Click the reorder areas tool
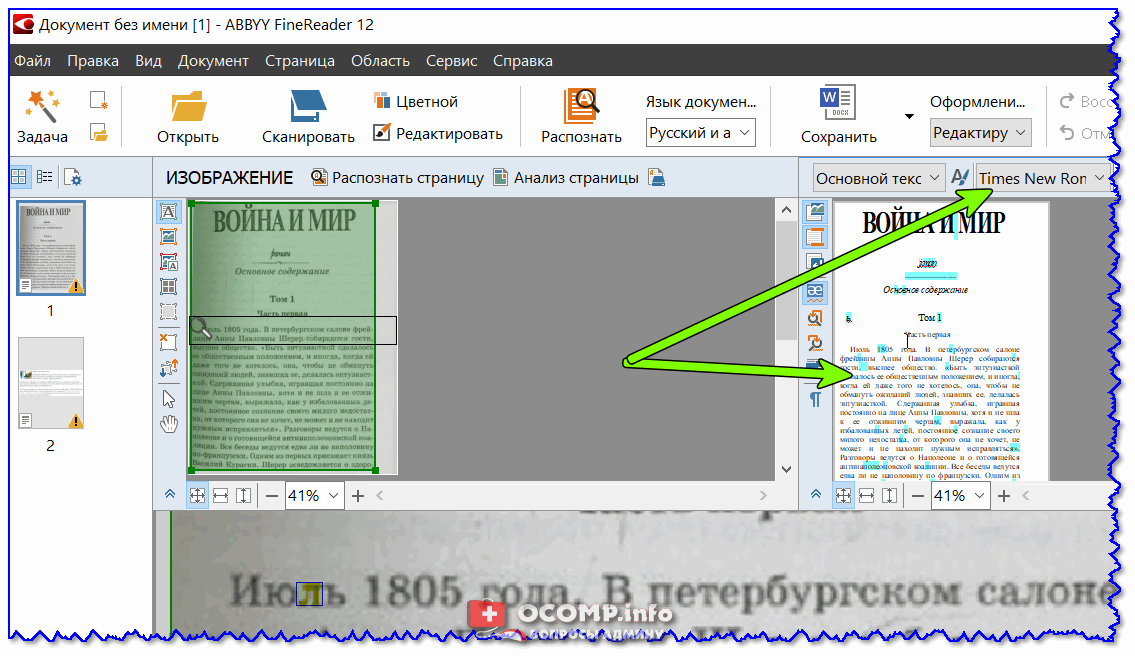Image resolution: width=1135 pixels, height=656 pixels. click(168, 368)
